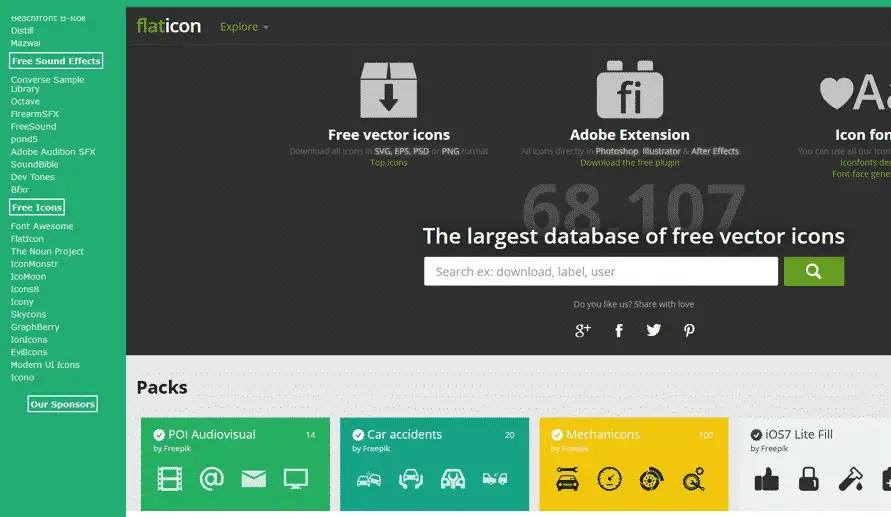Open the iOS7 Lite Fill pack title
The width and height of the screenshot is (891, 517).
point(799,435)
